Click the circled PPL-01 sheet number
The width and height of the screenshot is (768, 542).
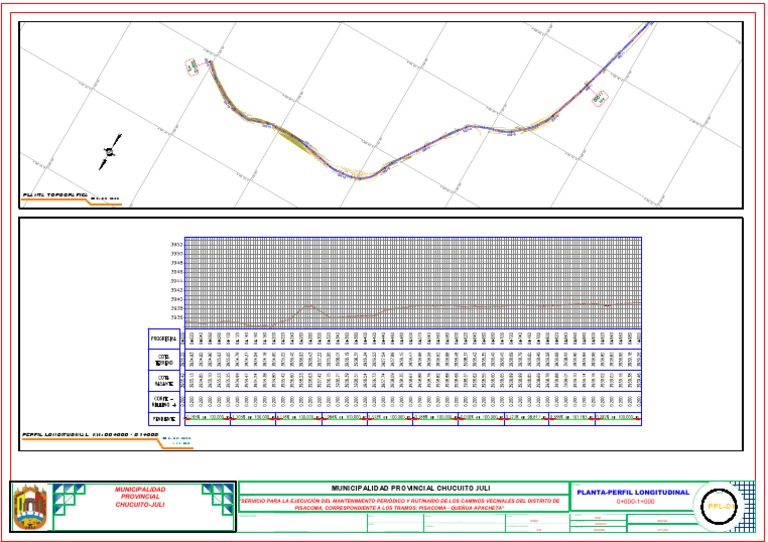pyautogui.click(x=721, y=506)
